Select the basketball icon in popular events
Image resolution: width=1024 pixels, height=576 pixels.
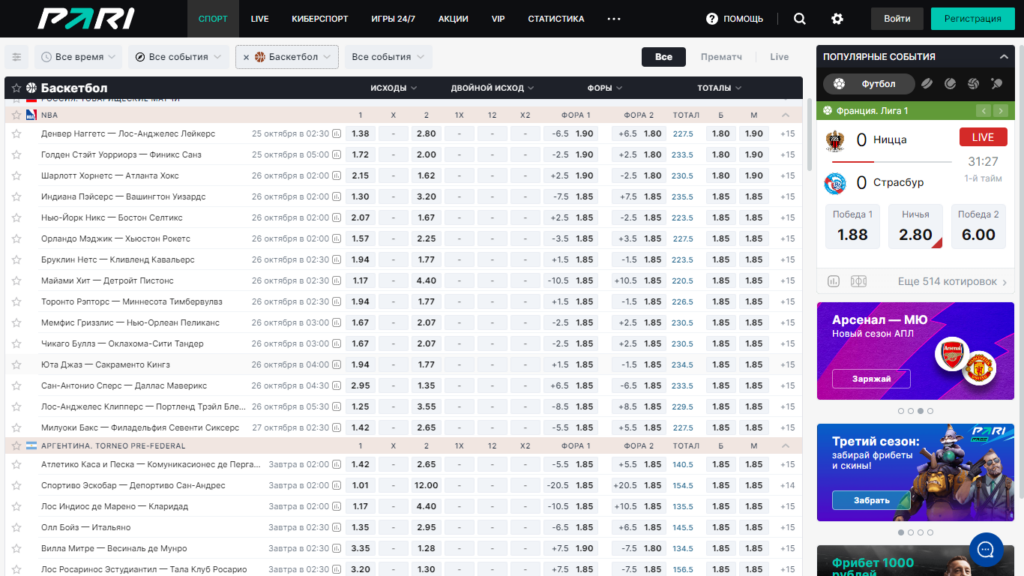coord(973,84)
